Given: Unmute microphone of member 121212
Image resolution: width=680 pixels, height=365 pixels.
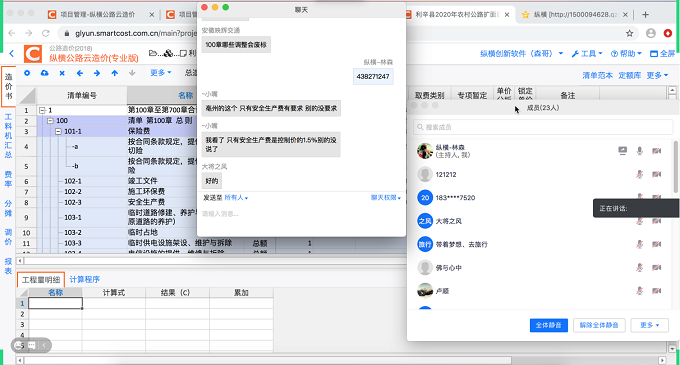Looking at the screenshot, I should 639,174.
